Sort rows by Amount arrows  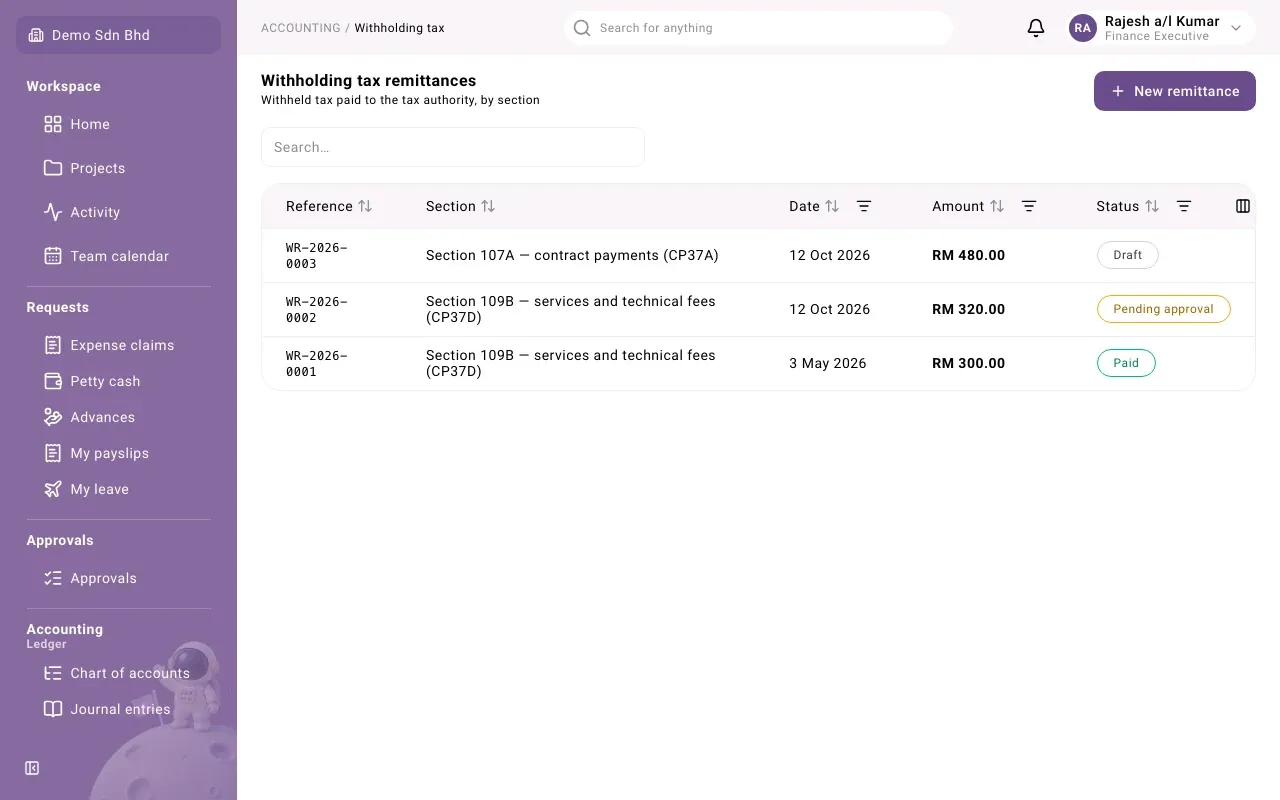click(997, 206)
